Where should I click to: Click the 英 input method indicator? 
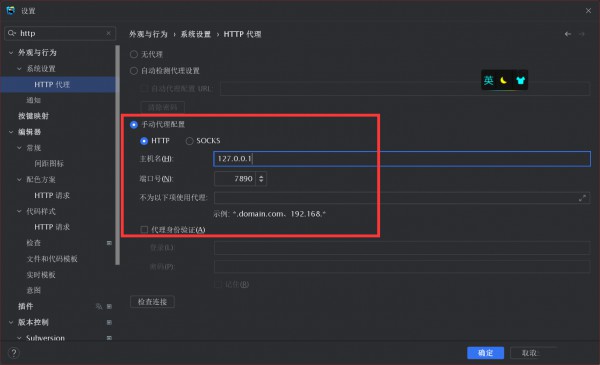488,80
